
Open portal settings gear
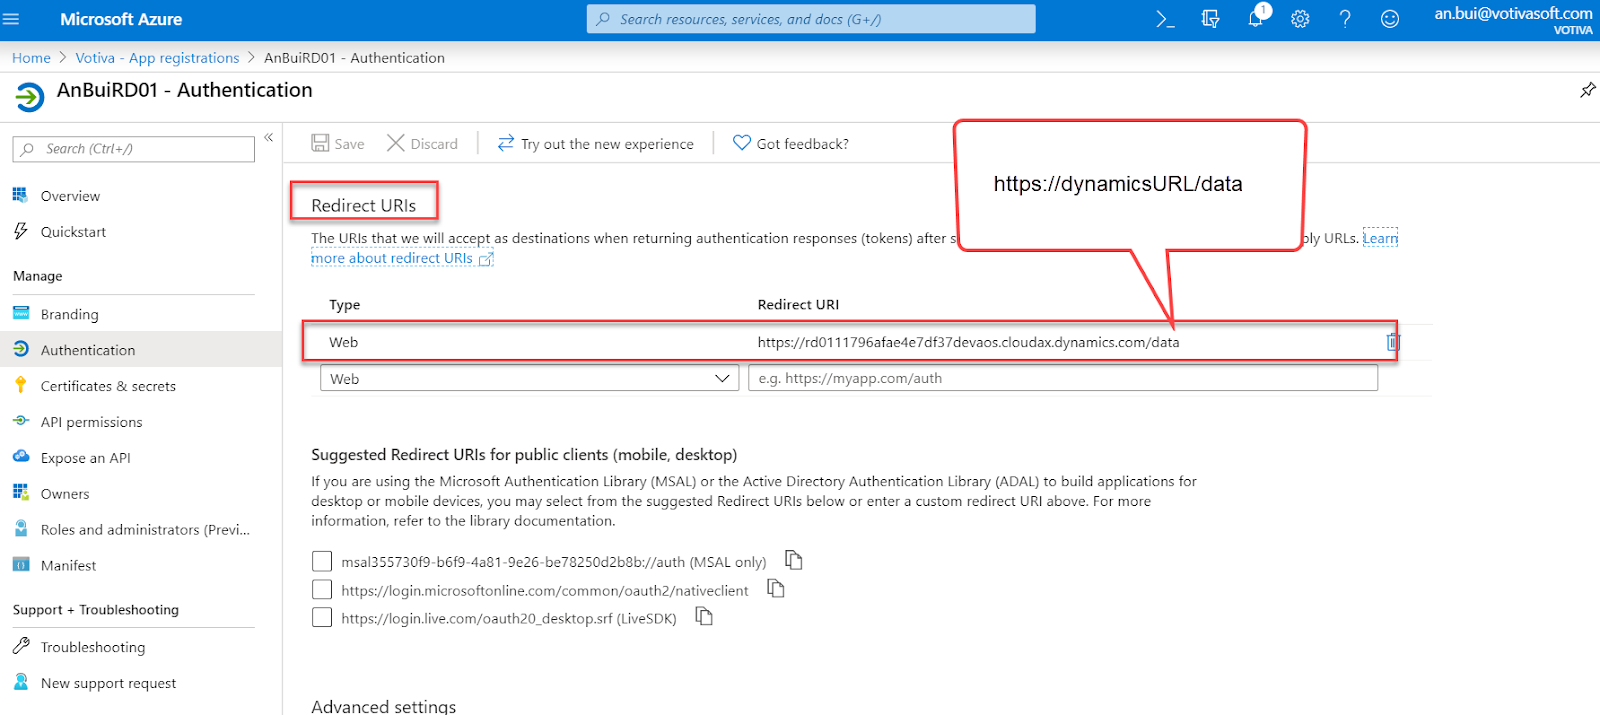(x=1300, y=19)
